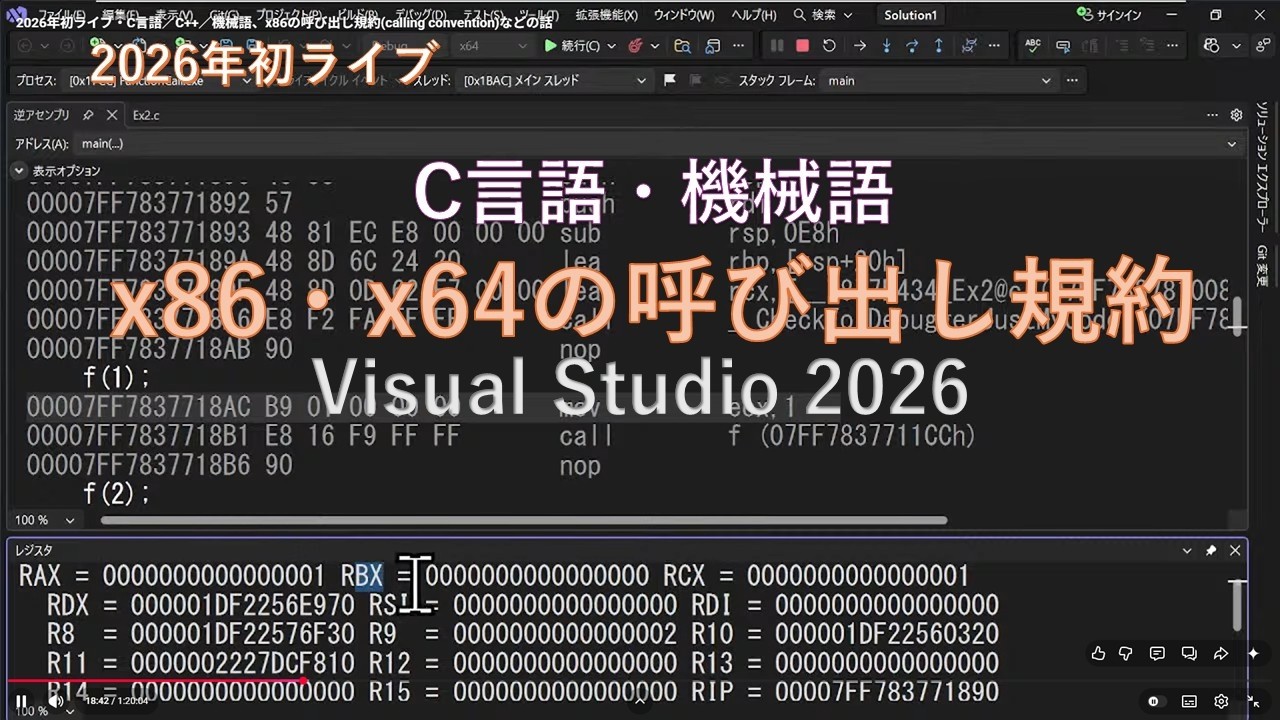
Task: Open the Extensions (拡張機能) menu
Action: [606, 15]
